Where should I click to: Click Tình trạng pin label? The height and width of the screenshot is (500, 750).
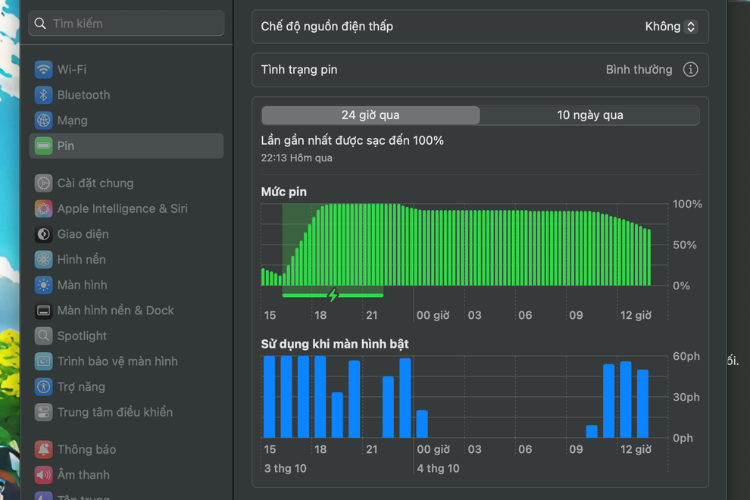click(299, 70)
